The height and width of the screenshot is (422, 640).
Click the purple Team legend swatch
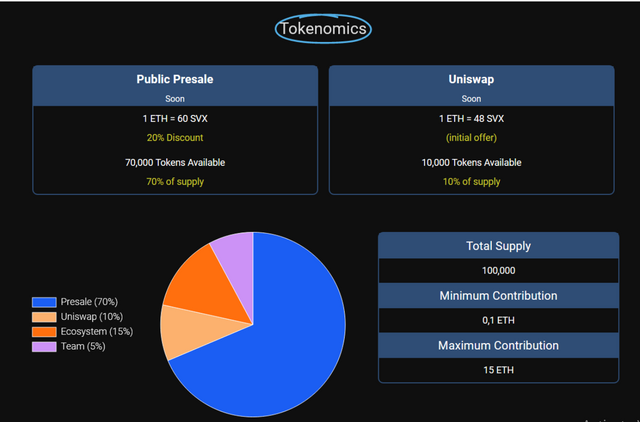pos(44,346)
